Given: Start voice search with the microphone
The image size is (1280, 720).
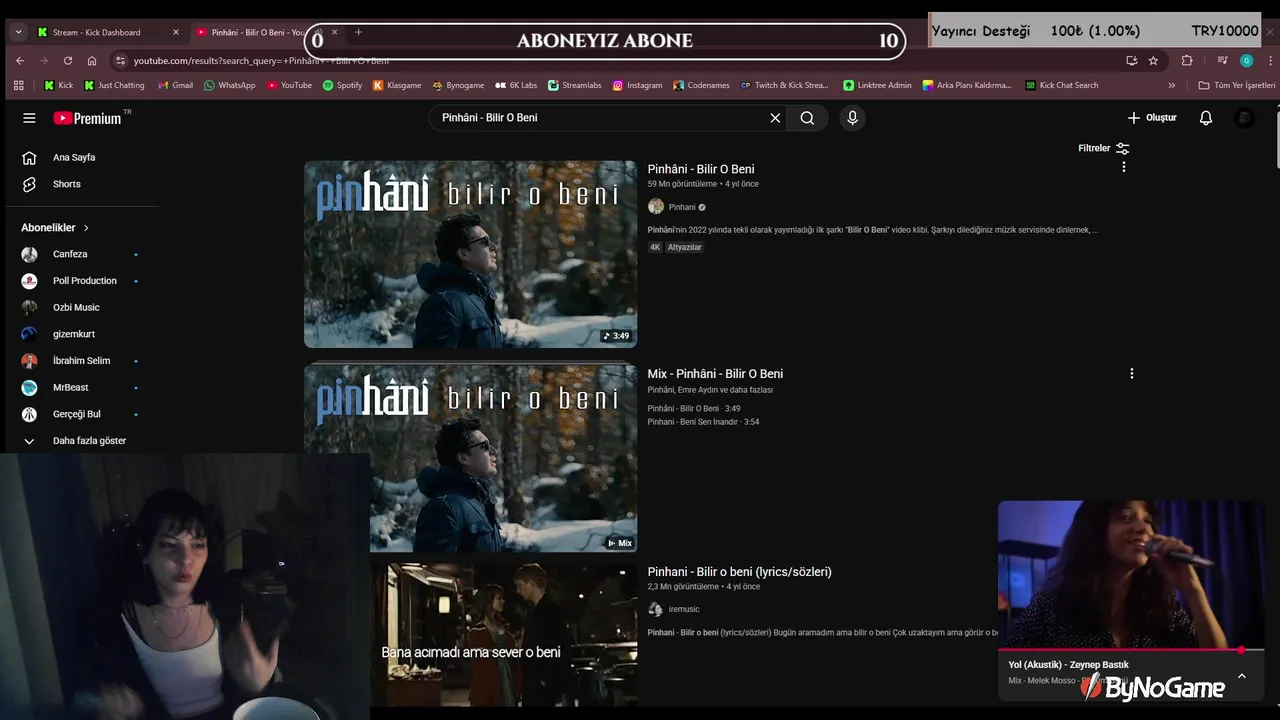Looking at the screenshot, I should click(x=852, y=118).
